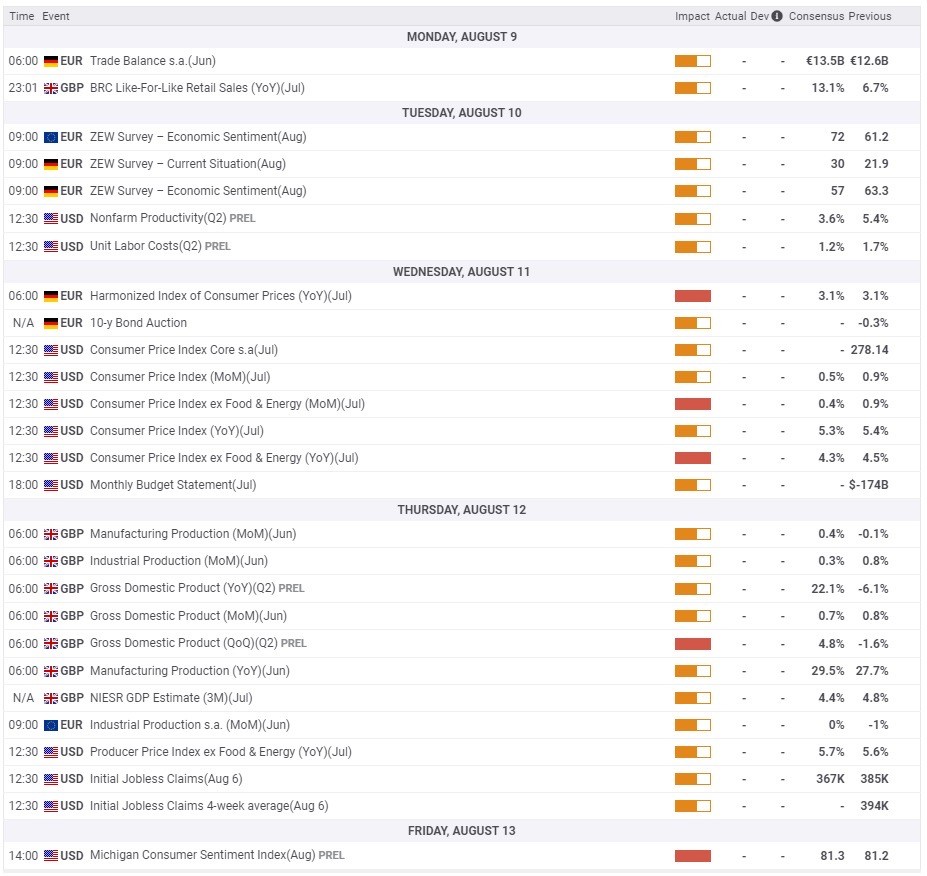Click red impact bar for GDP (QoQ)(Q2)
Image resolution: width=927 pixels, height=876 pixels.
pyautogui.click(x=692, y=644)
